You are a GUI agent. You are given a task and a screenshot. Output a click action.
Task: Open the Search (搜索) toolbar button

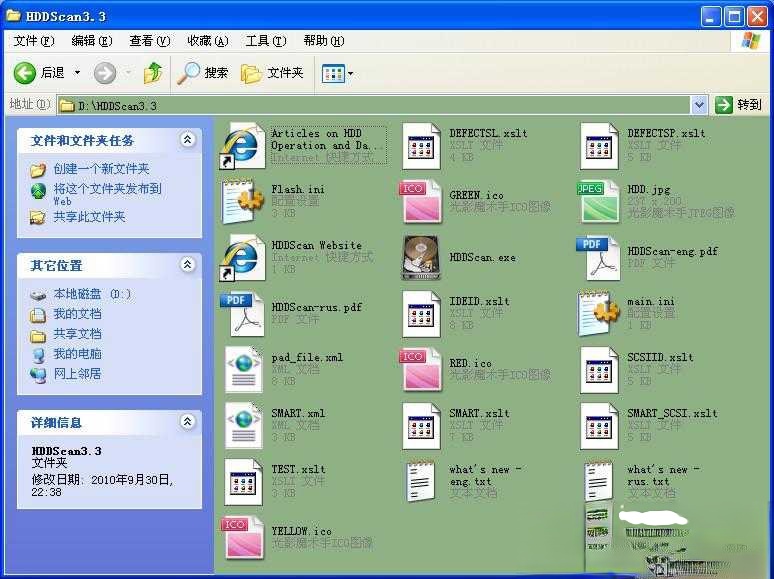(x=202, y=73)
